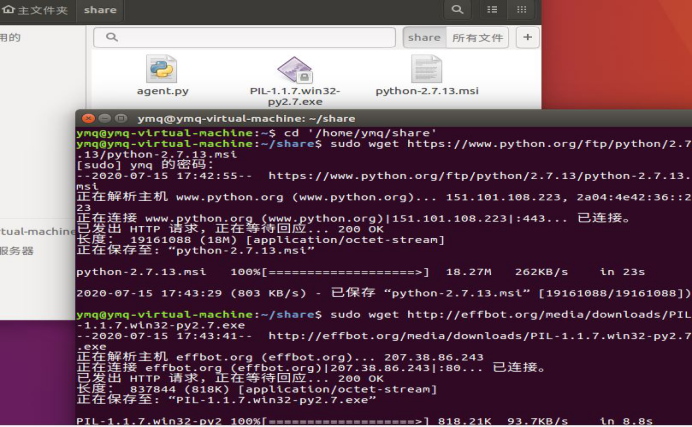Click the sidebar entry ending in 用的
The width and height of the screenshot is (692, 427).
coord(11,37)
